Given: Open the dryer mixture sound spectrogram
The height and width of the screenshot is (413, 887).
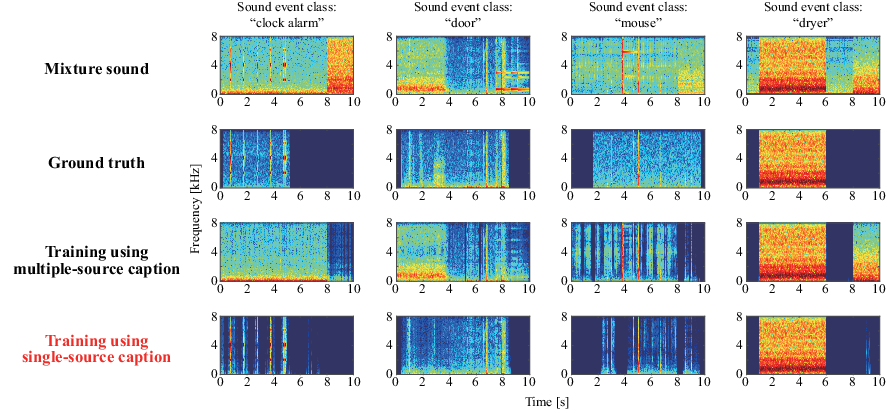Looking at the screenshot, I should coord(813,65).
